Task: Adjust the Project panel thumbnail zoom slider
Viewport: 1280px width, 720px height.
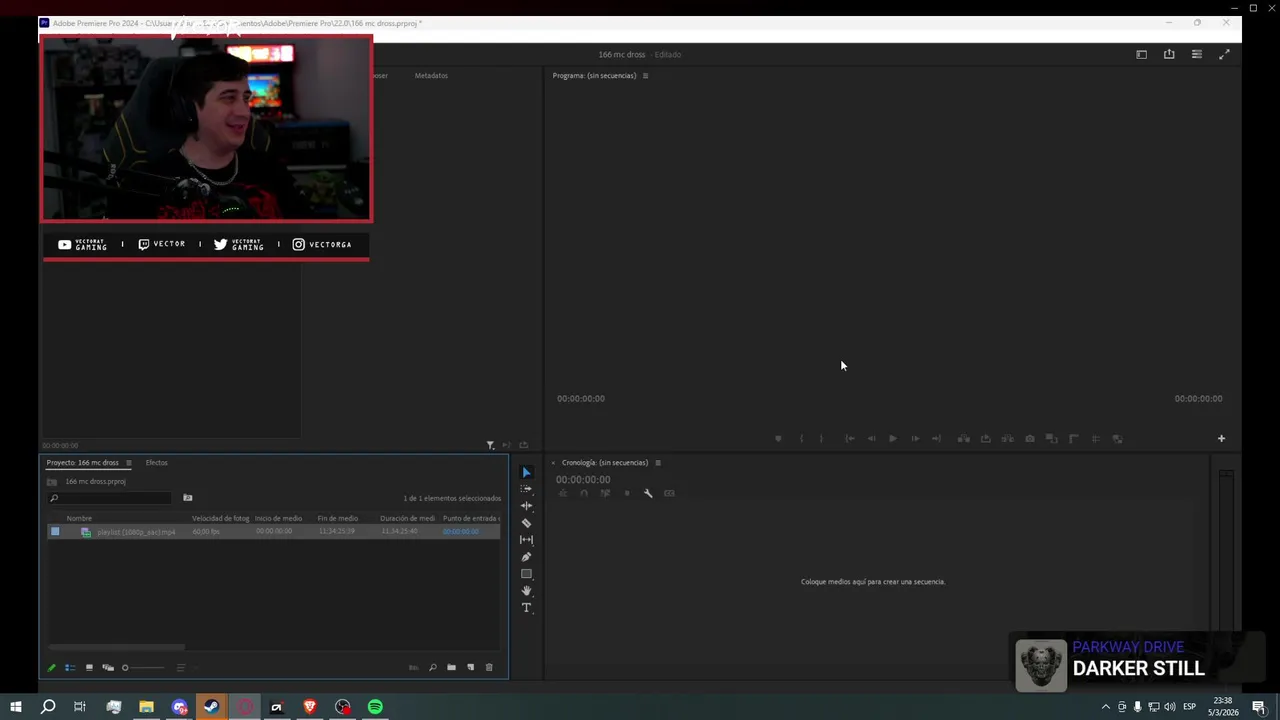Action: click(x=143, y=667)
